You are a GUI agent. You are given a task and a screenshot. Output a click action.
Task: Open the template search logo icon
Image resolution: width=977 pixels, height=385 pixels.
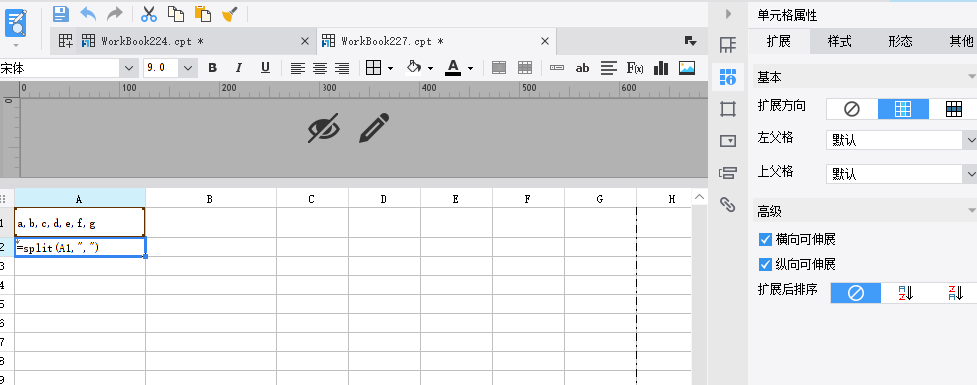coord(16,23)
